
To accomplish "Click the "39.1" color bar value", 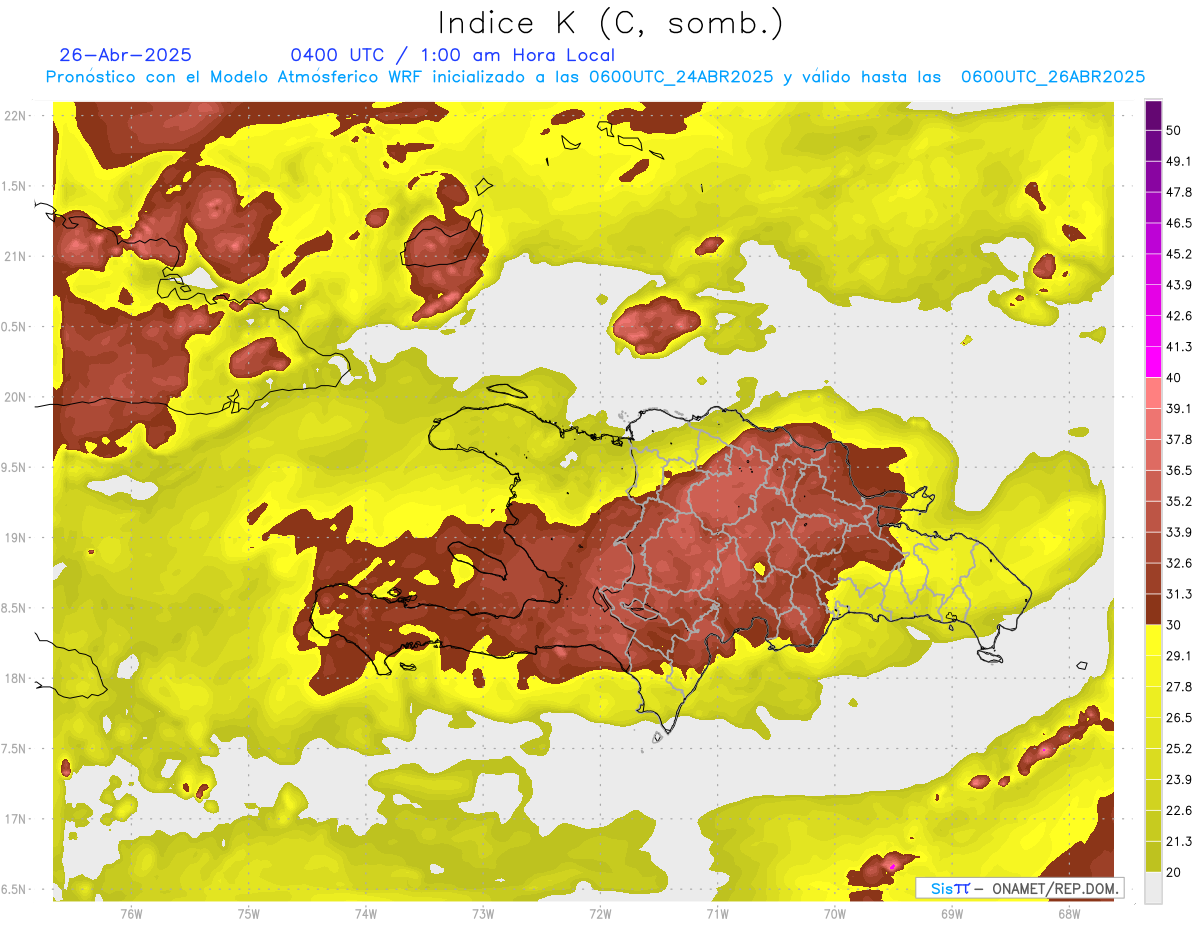I will [x=1178, y=408].
